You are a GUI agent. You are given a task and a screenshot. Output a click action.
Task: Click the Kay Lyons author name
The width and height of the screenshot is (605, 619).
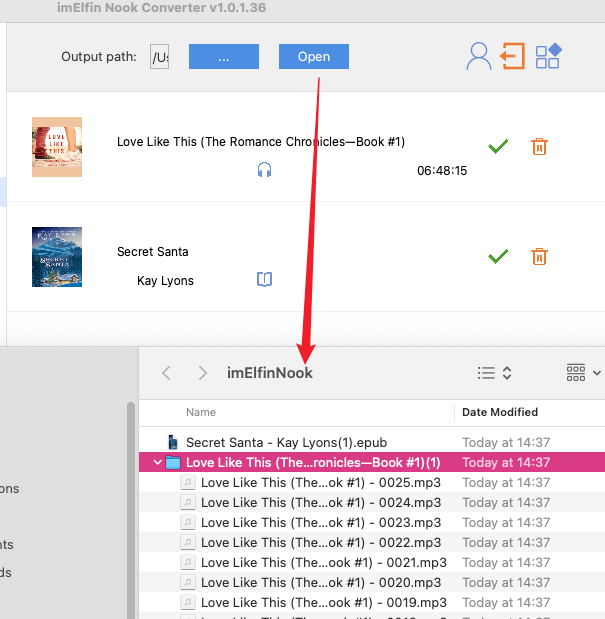click(165, 281)
